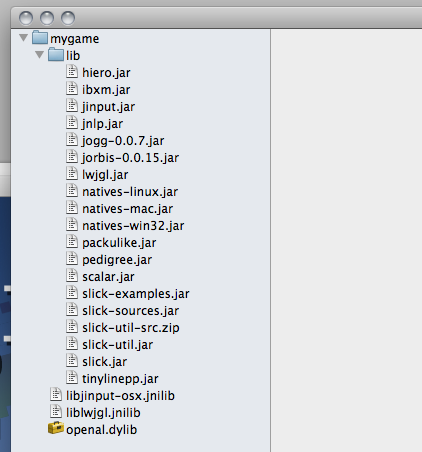Select jinput.jar in the tree
The image size is (422, 452).
[108, 107]
